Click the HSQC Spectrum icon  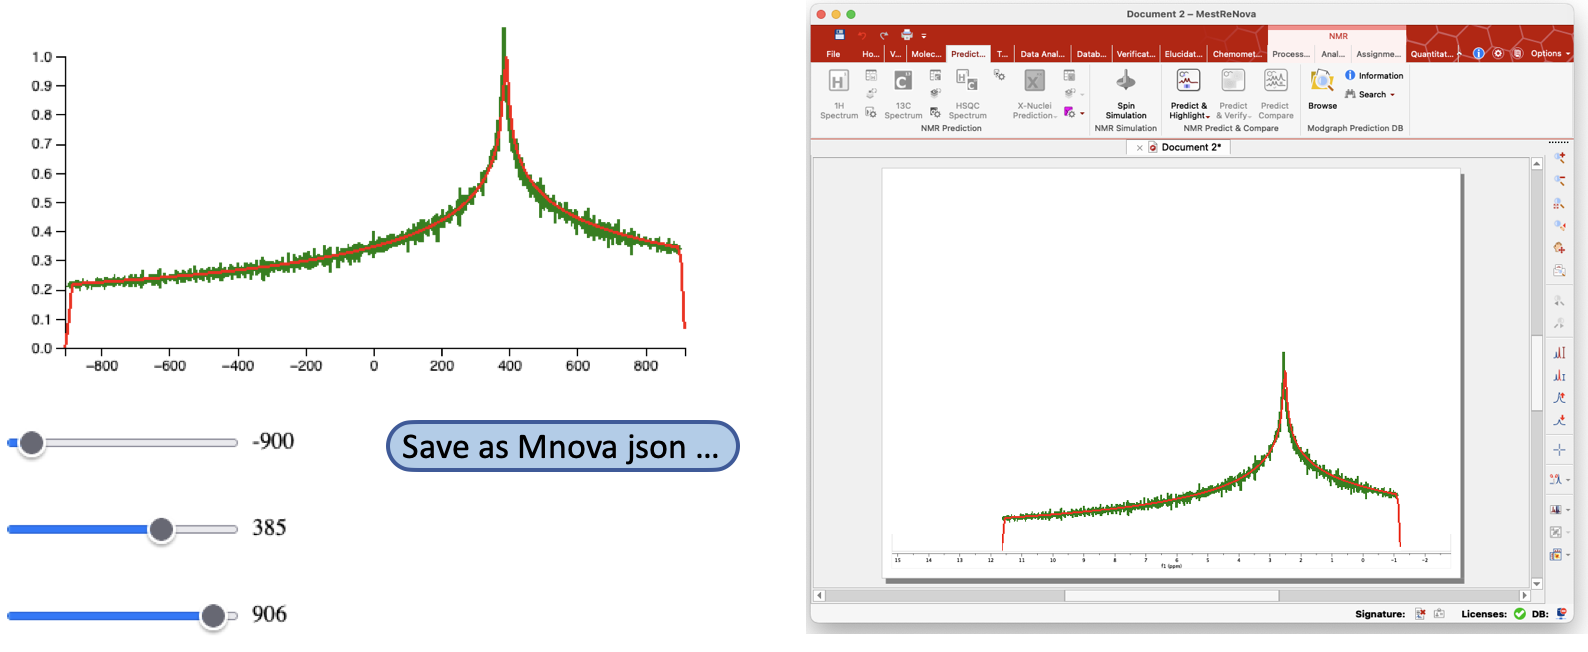click(967, 80)
